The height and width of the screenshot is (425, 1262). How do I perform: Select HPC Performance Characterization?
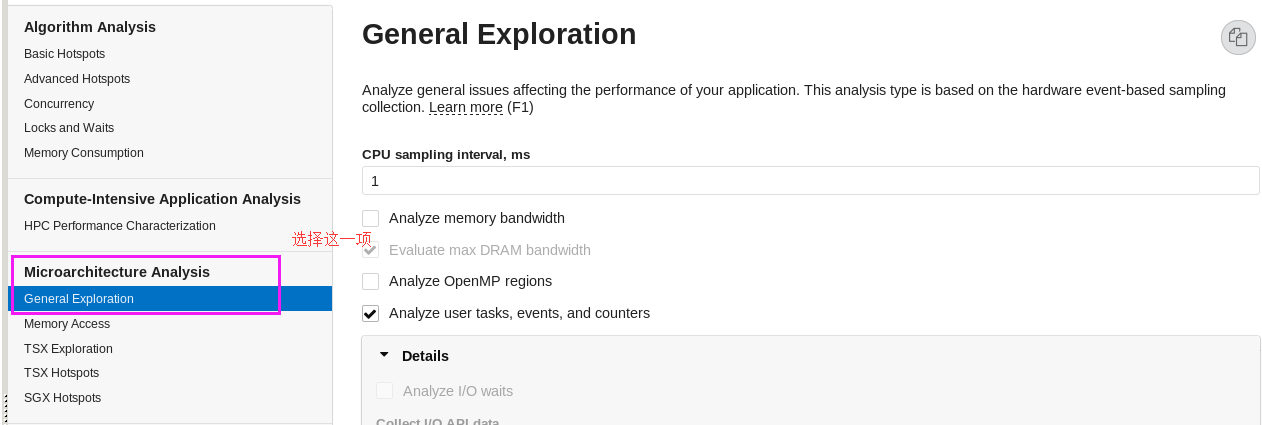[x=120, y=226]
